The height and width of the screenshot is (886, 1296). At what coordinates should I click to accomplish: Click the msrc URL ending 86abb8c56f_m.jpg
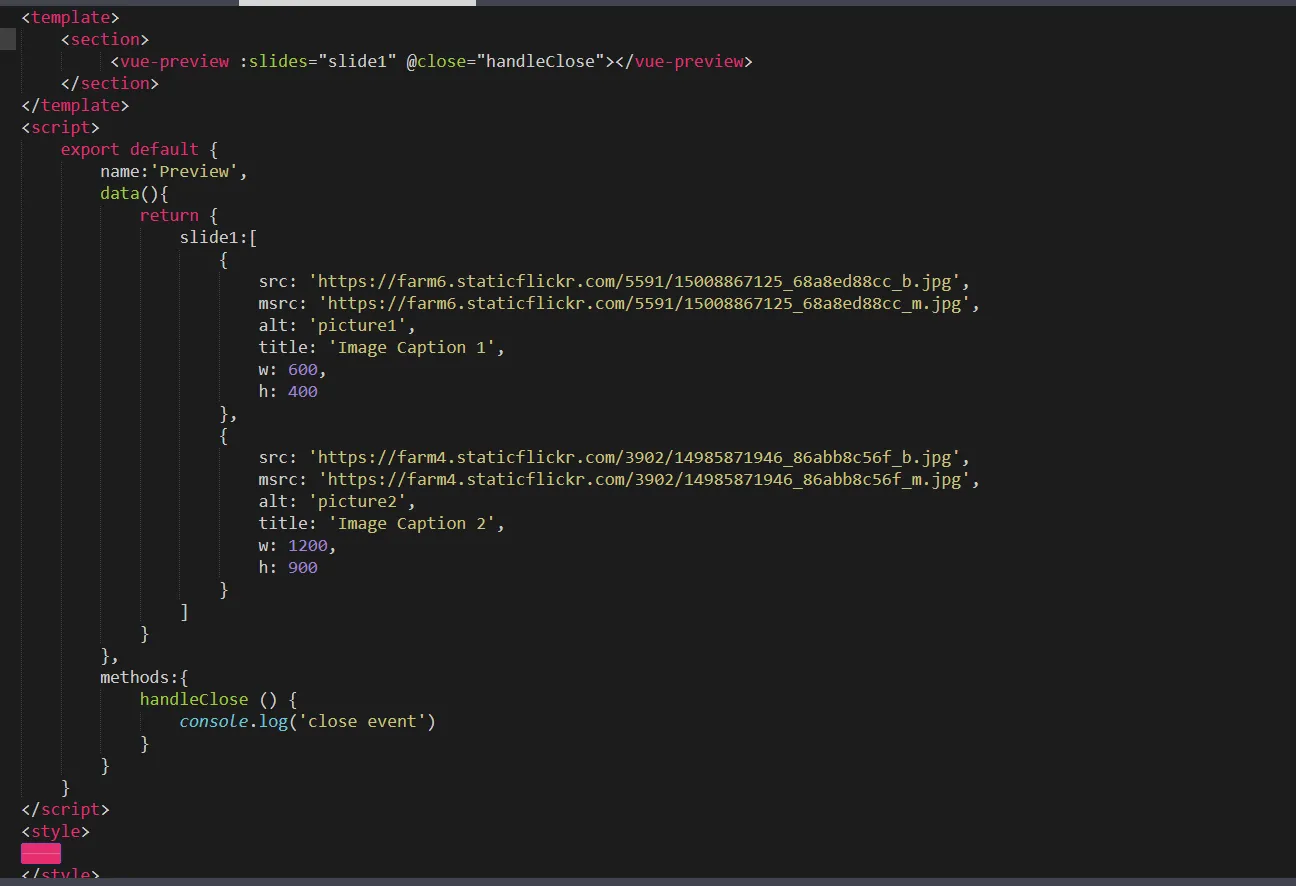coord(644,479)
